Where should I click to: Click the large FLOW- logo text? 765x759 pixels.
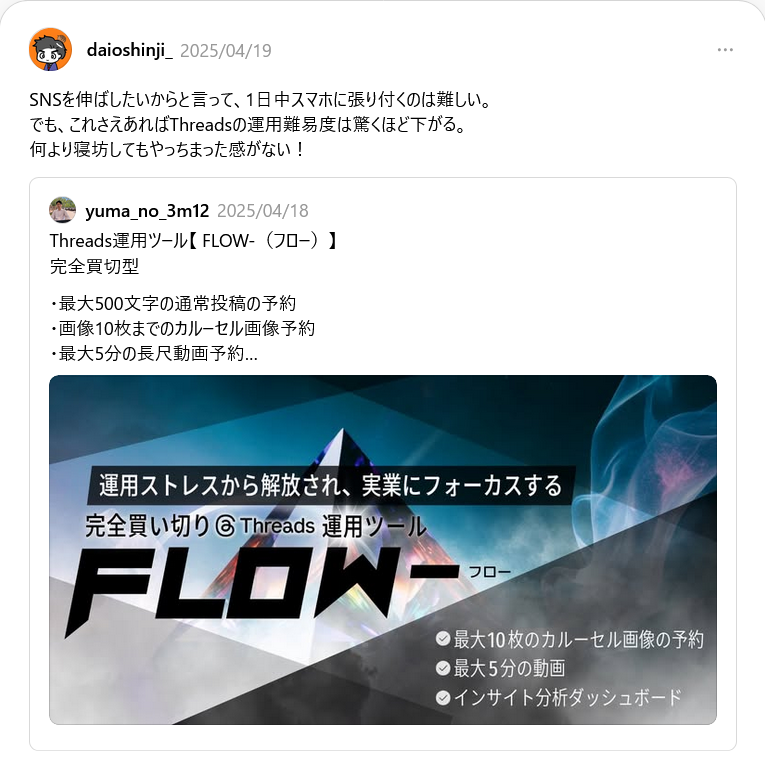(x=262, y=584)
